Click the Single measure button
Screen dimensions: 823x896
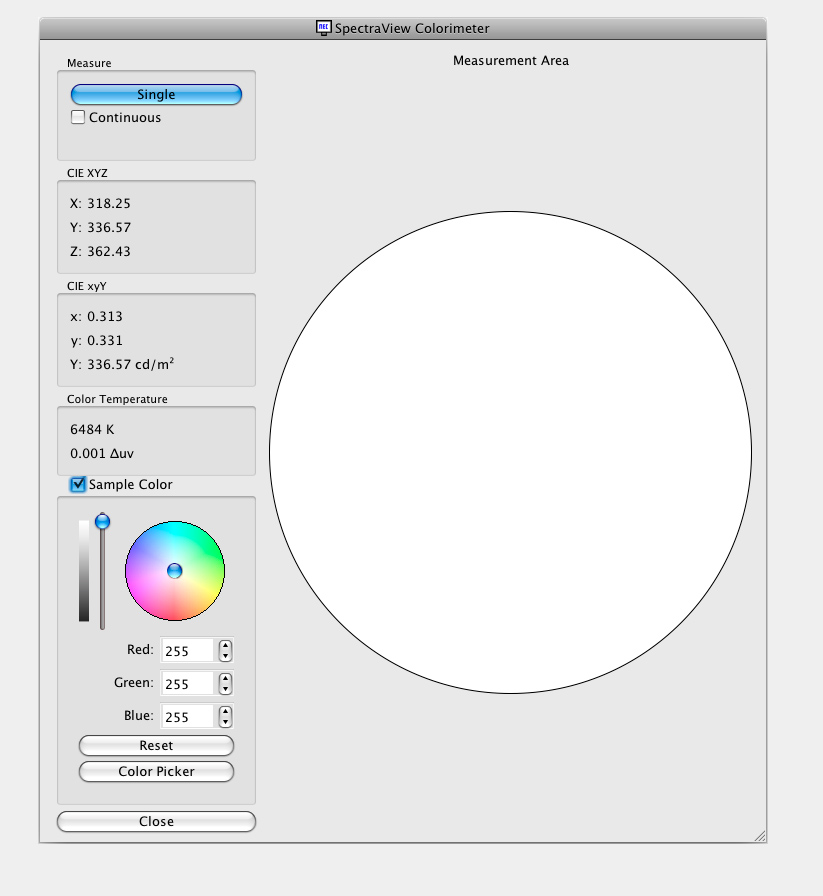point(156,94)
